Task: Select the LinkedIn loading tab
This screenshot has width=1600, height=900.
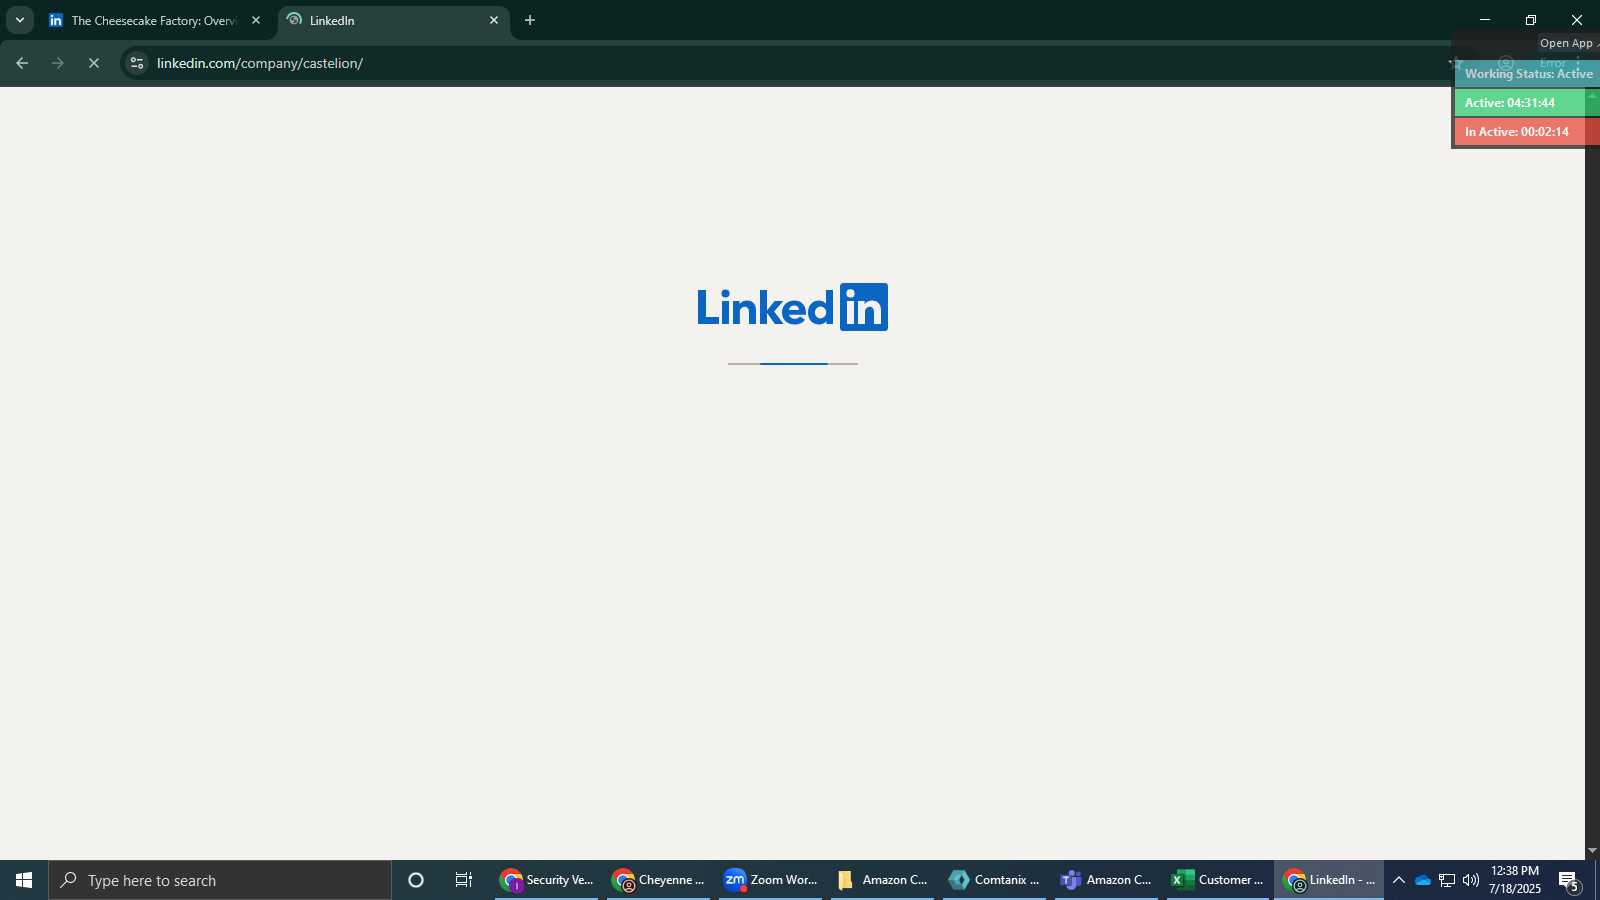Action: [393, 20]
